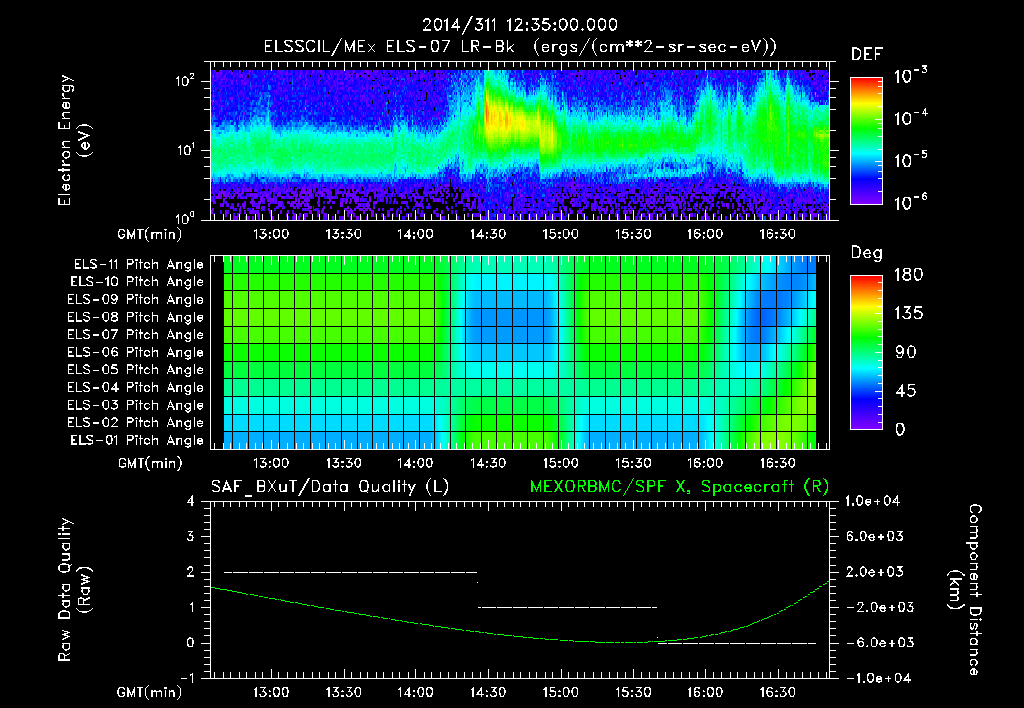Select the ELS-05 Pitch Angle row label
The width and height of the screenshot is (1024, 708).
coord(136,370)
